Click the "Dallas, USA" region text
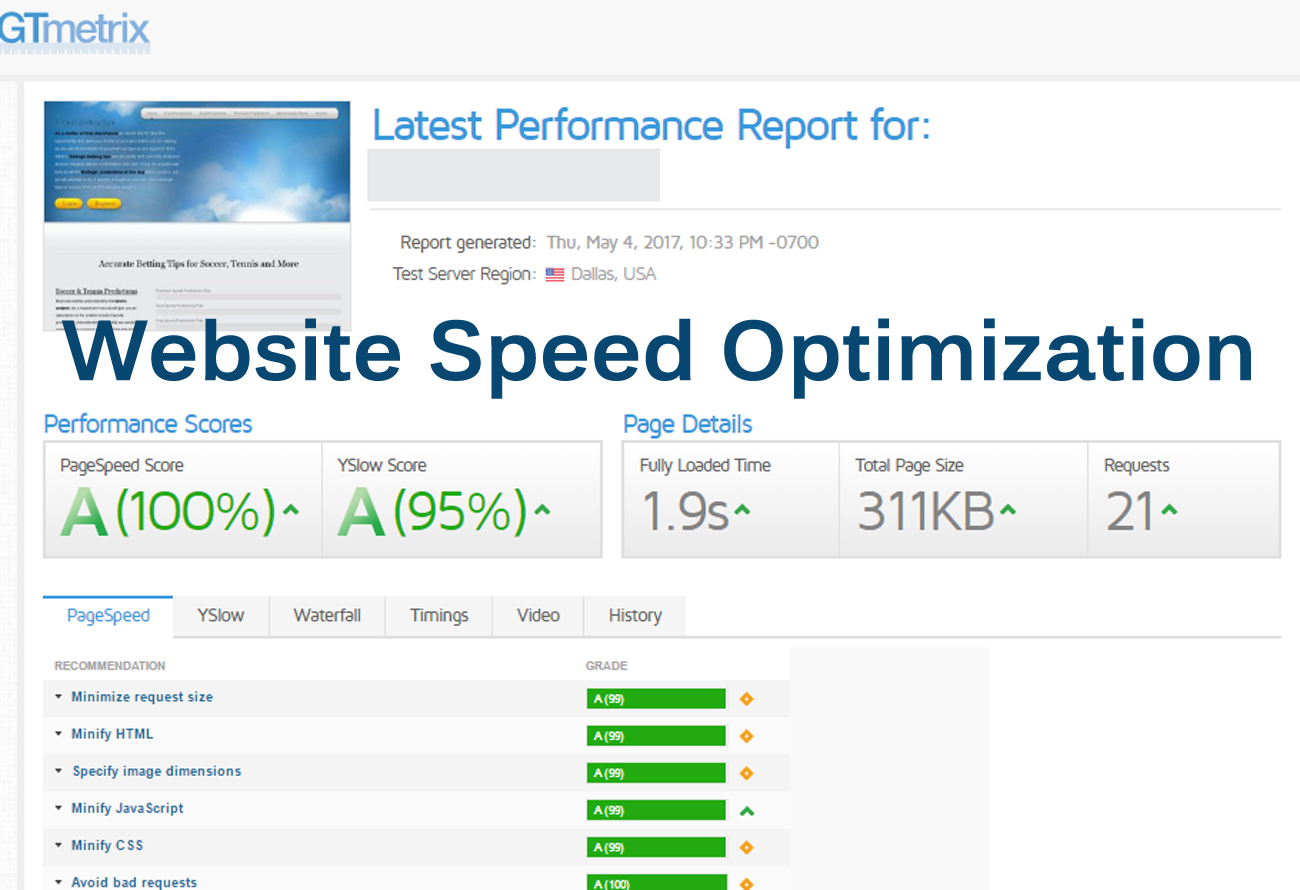The width and height of the screenshot is (1300, 890). point(613,274)
